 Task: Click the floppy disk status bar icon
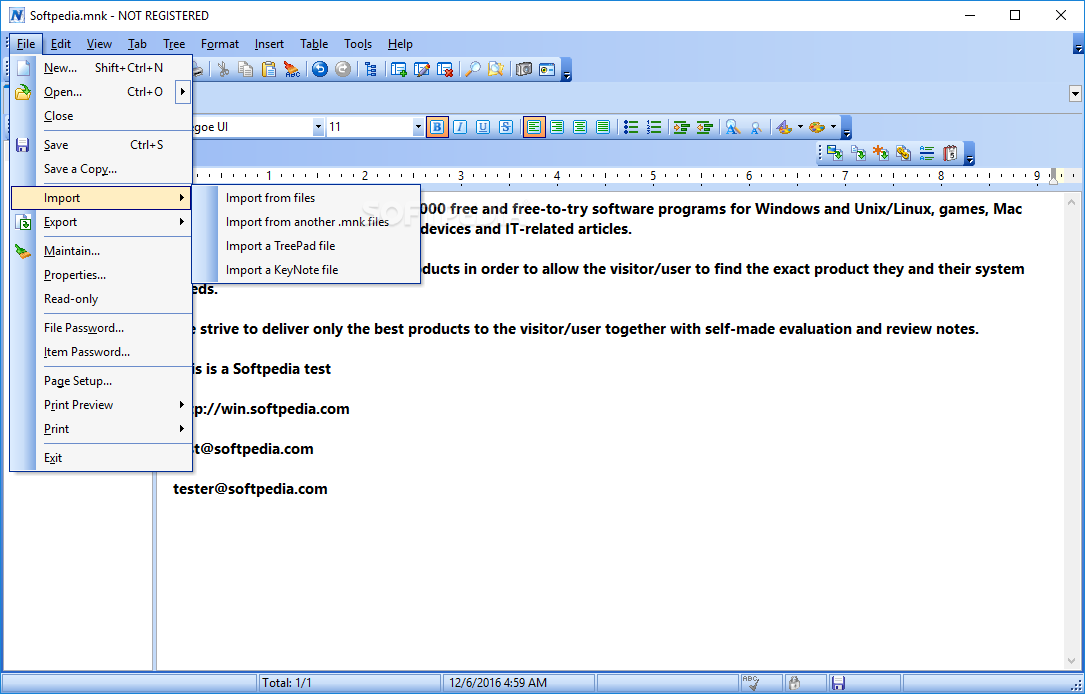point(838,683)
